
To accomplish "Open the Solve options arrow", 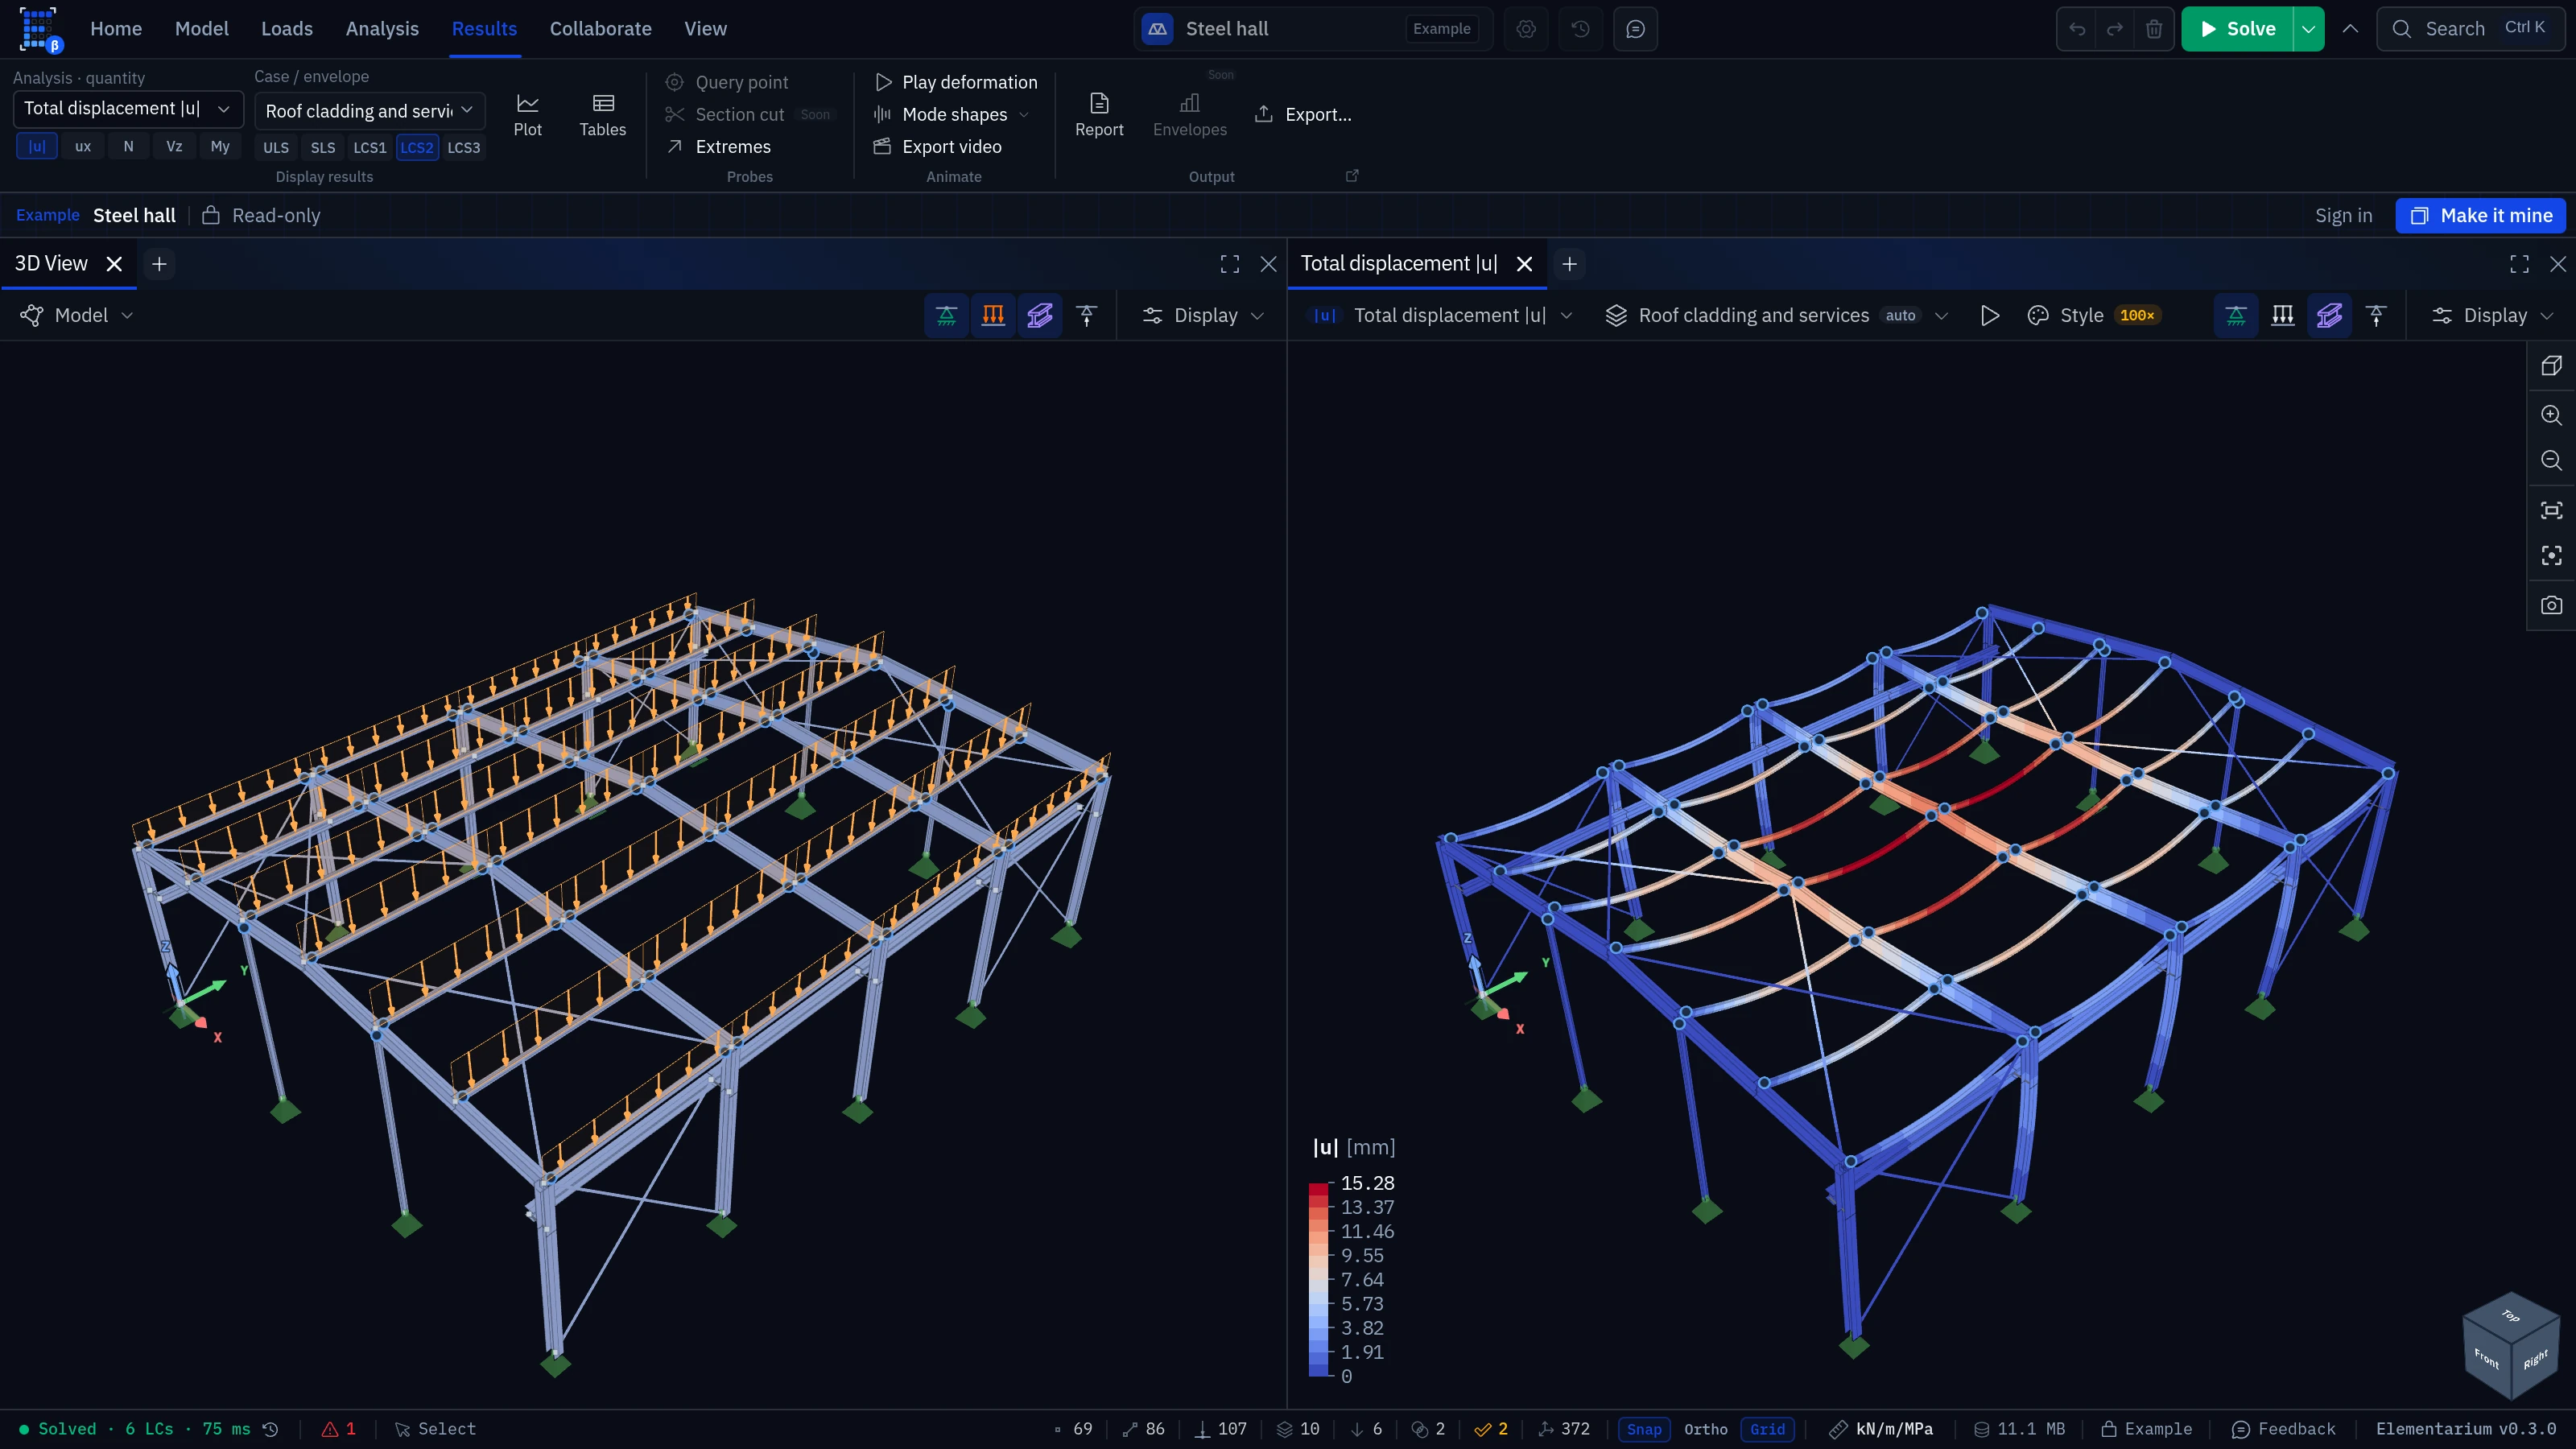I will (x=2308, y=29).
